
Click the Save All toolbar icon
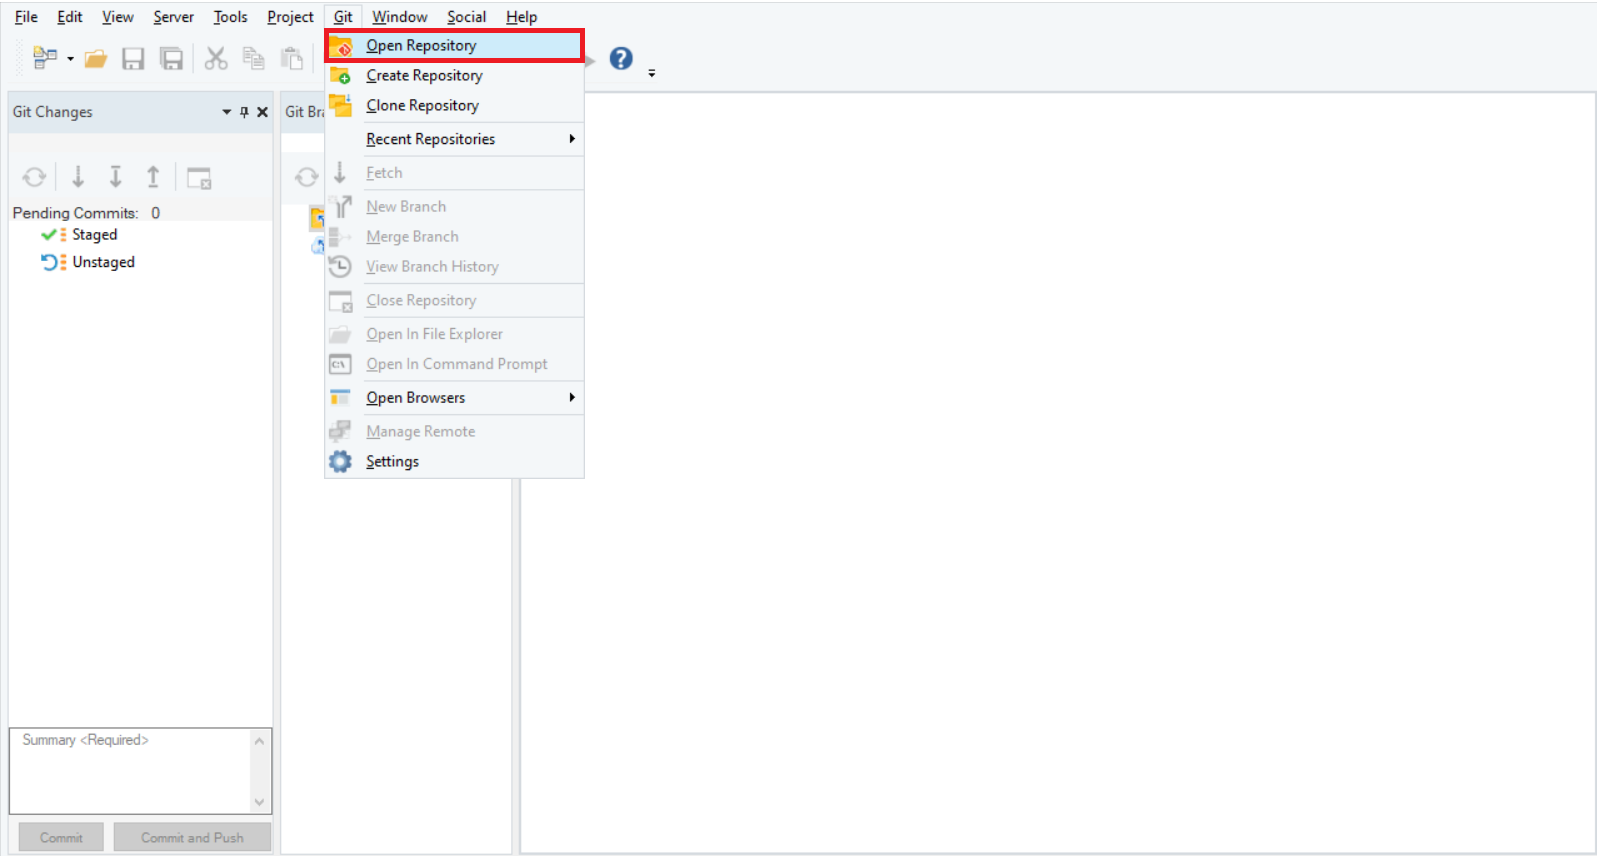pyautogui.click(x=172, y=59)
